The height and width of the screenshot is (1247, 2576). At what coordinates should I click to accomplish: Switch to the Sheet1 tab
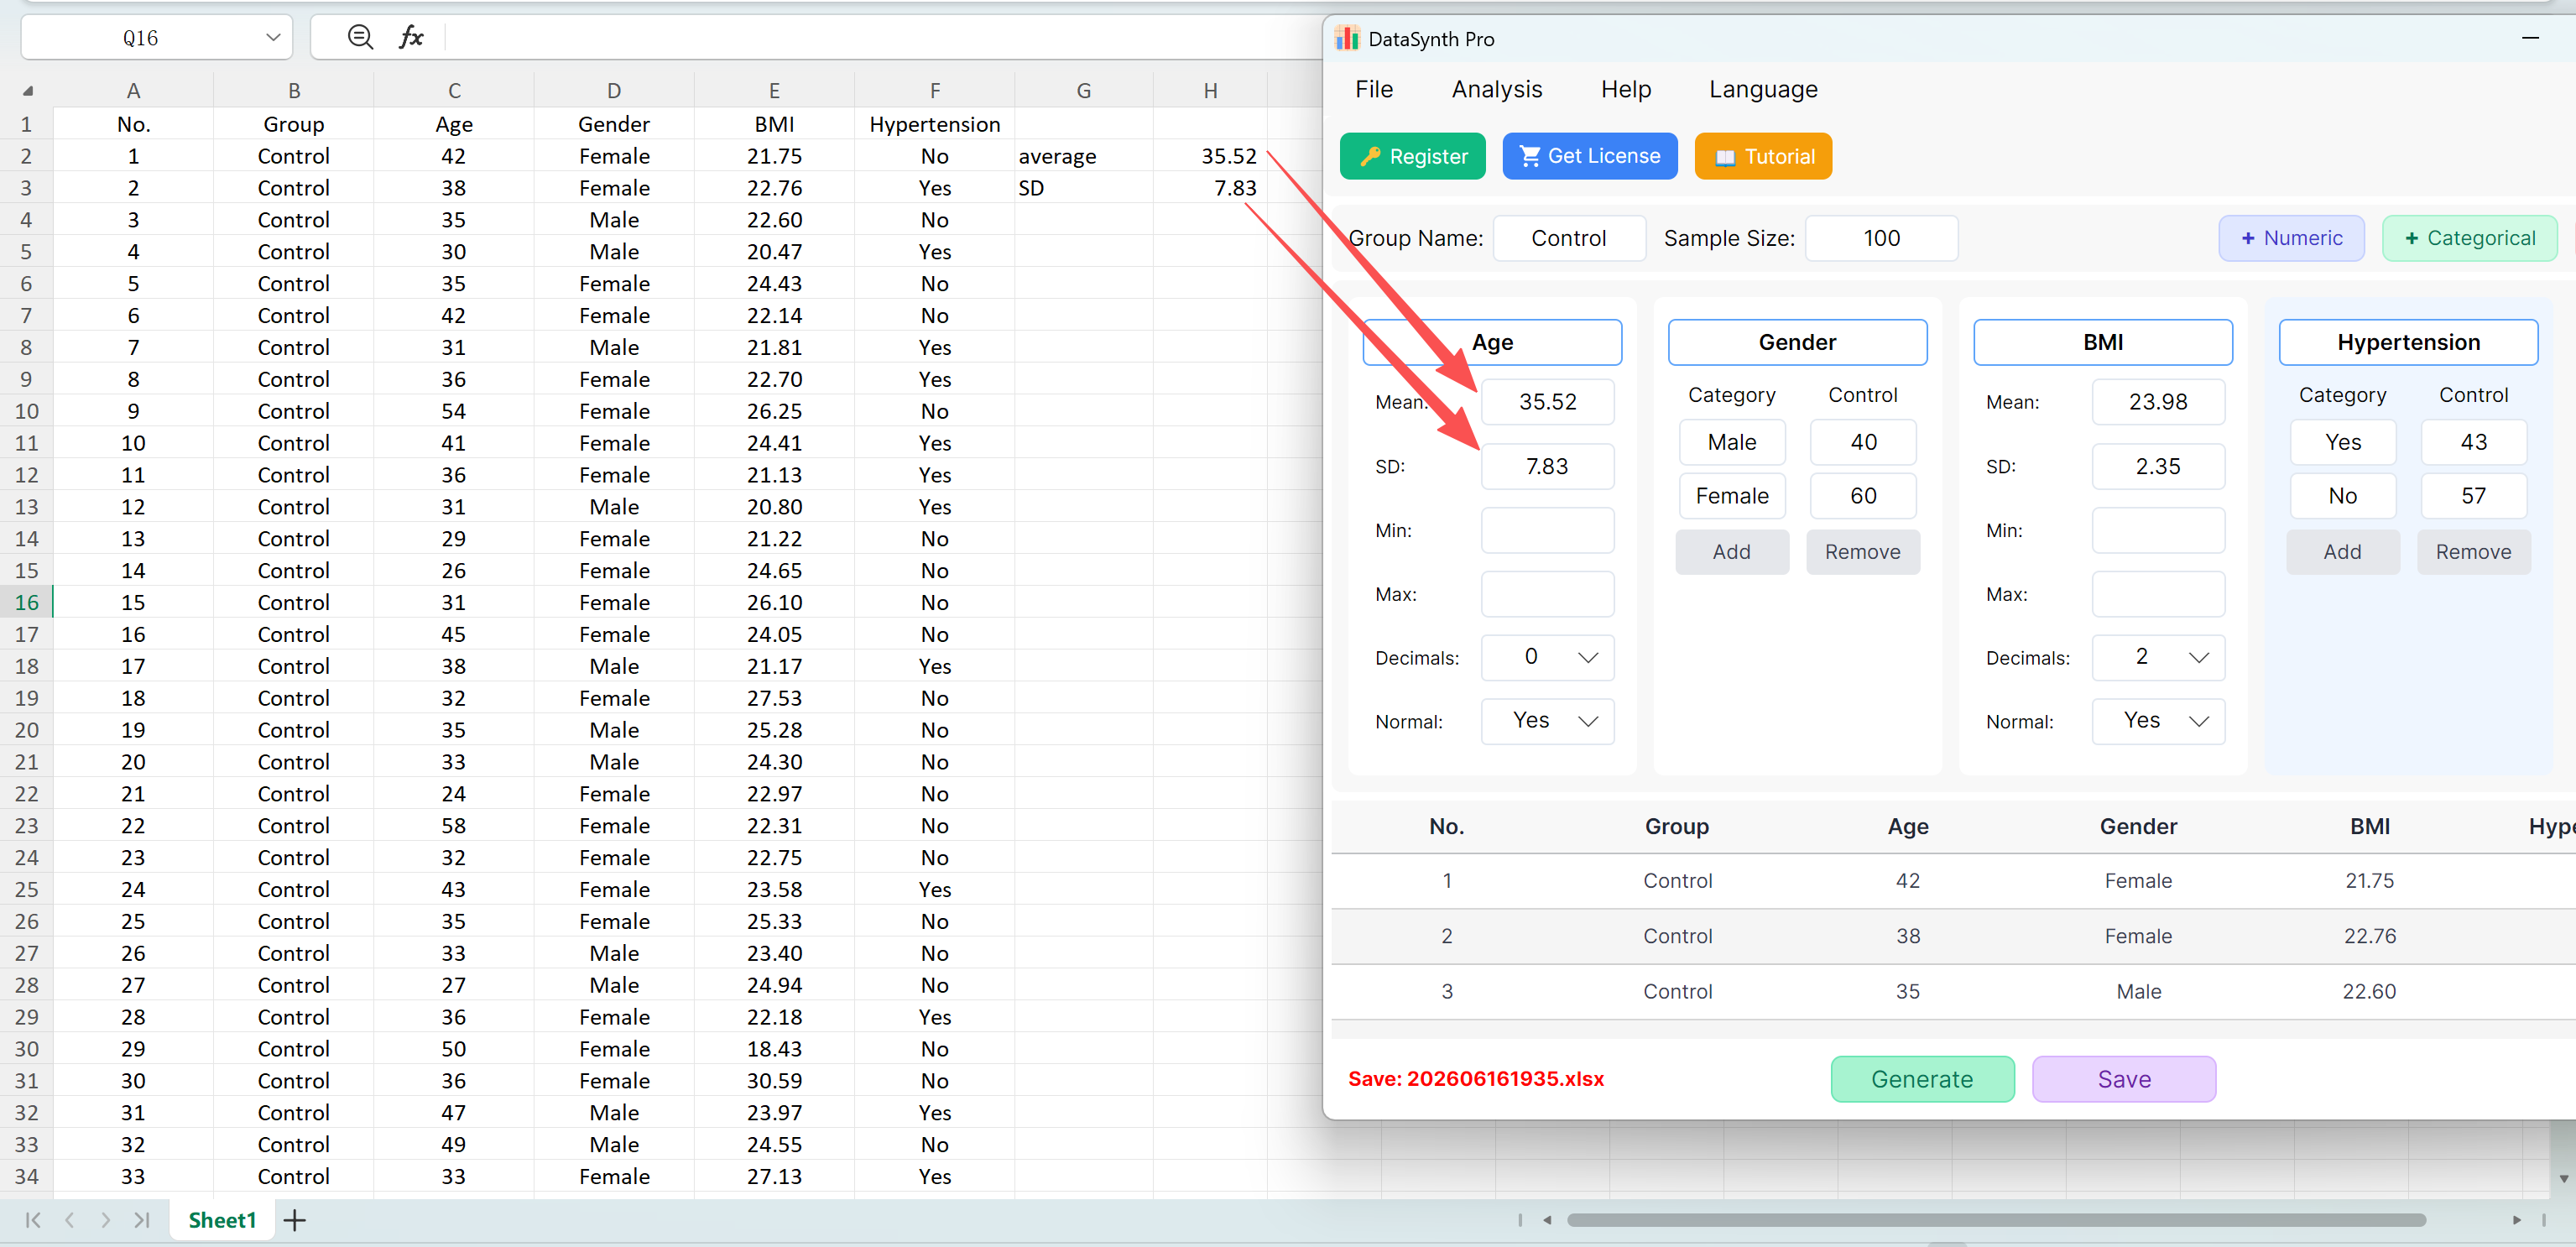pyautogui.click(x=222, y=1219)
